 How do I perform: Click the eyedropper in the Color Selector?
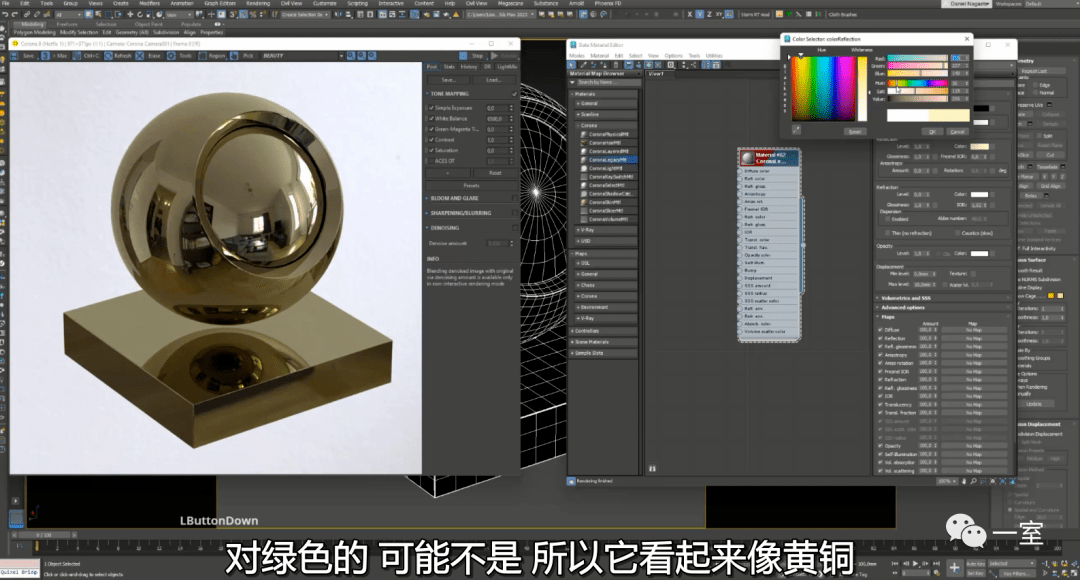click(x=796, y=129)
